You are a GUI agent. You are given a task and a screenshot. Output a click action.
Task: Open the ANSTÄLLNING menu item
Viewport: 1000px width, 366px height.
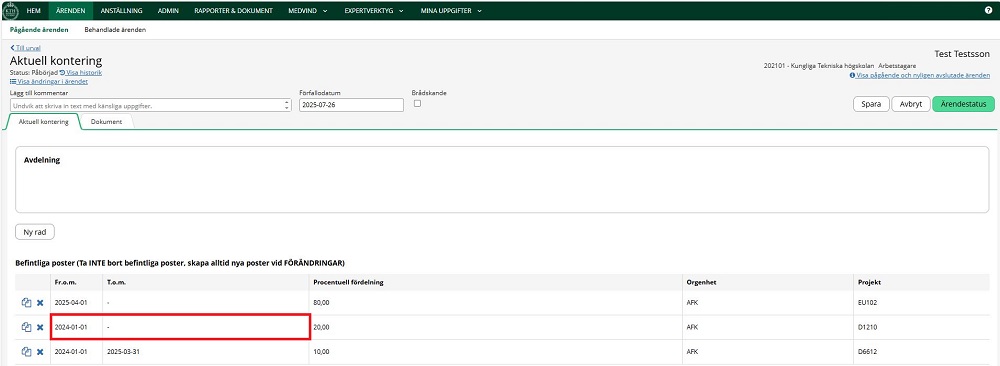coord(121,11)
